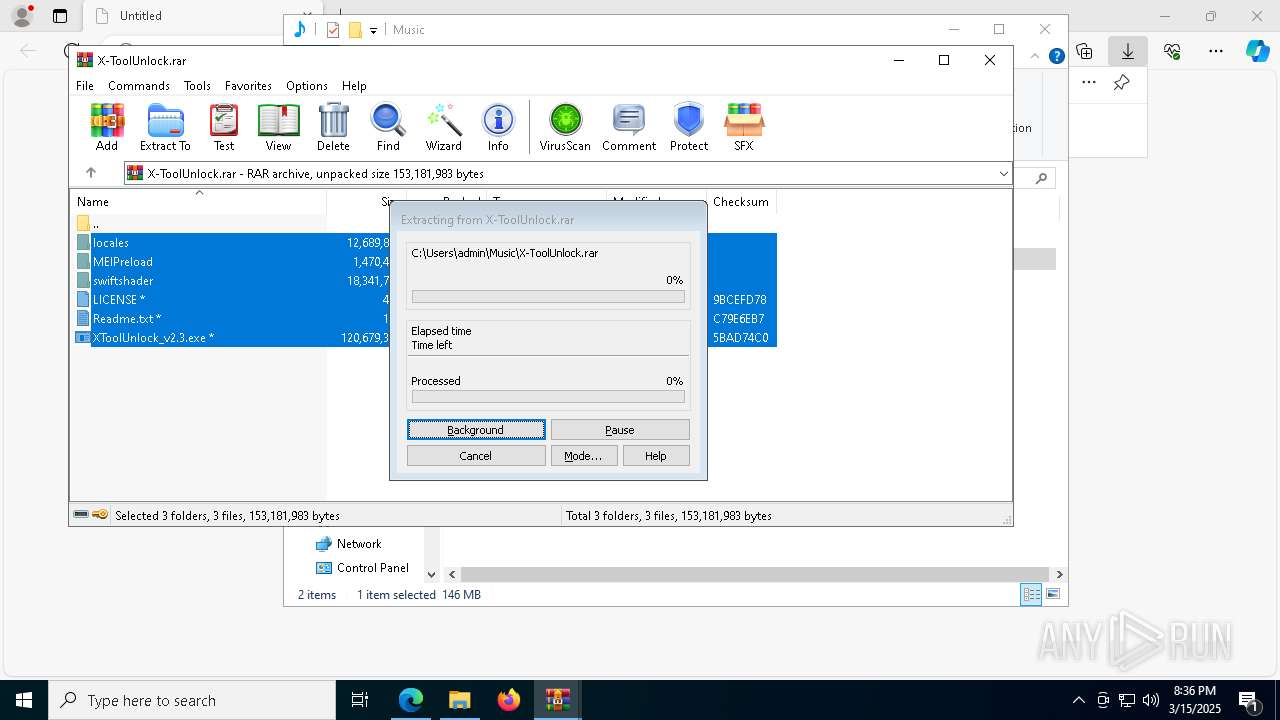Click the Copilot icon in Edge
This screenshot has height=720, width=1280.
[x=1258, y=51]
